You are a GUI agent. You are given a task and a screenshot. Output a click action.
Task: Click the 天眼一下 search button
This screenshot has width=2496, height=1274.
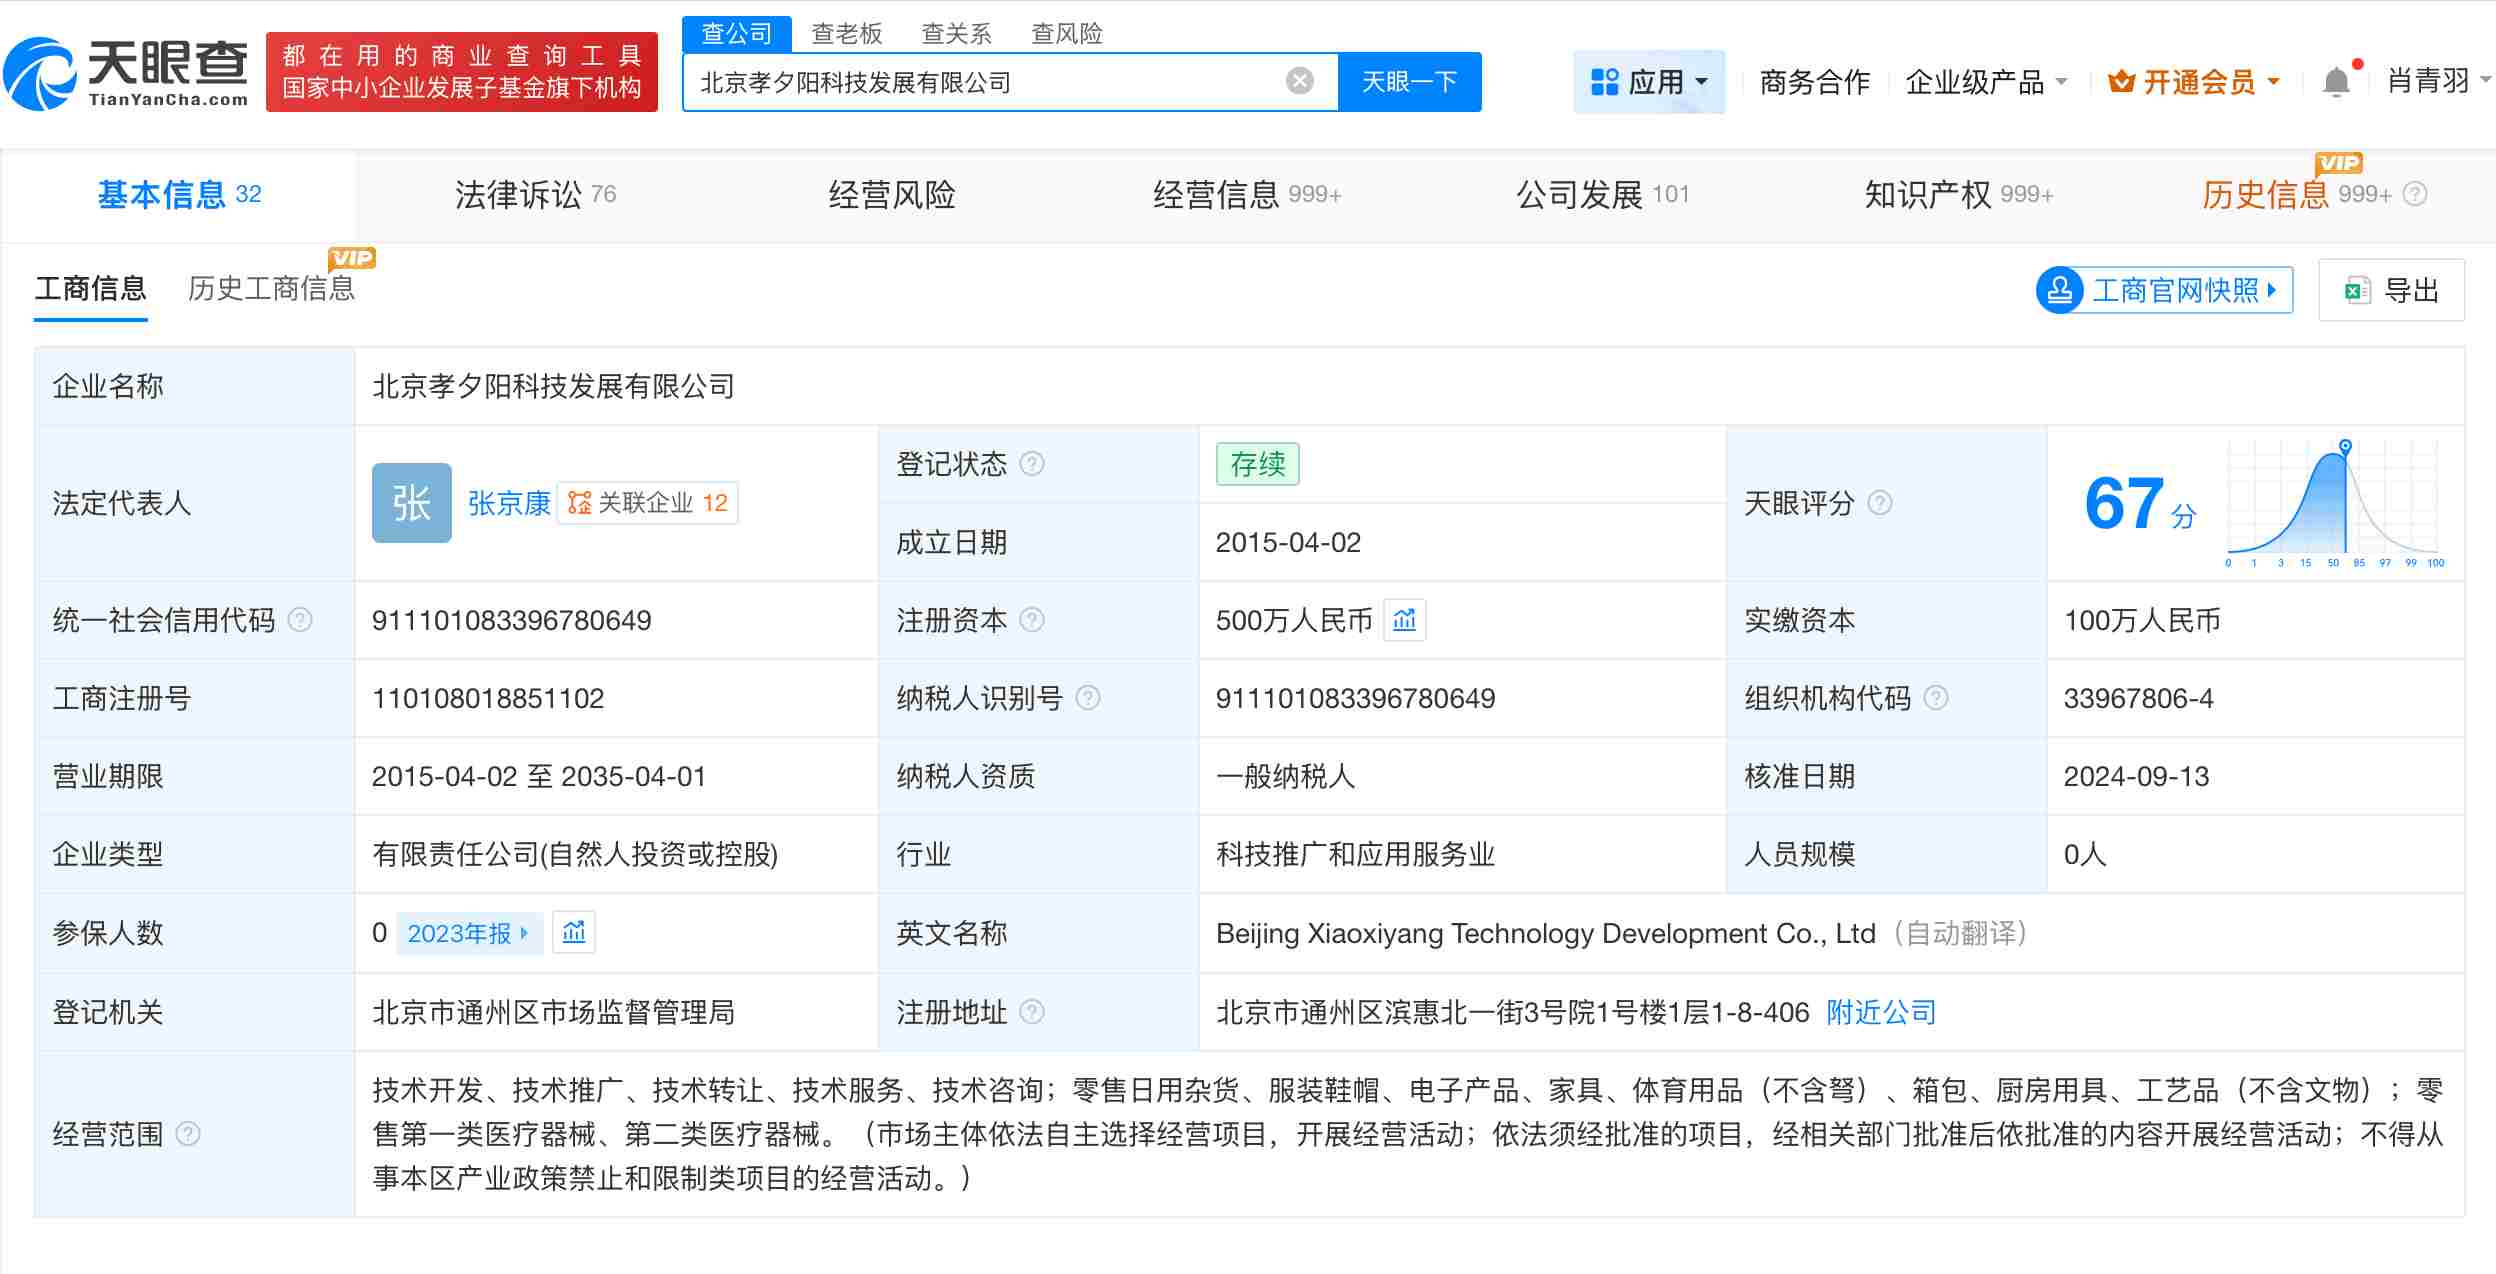coord(1410,81)
